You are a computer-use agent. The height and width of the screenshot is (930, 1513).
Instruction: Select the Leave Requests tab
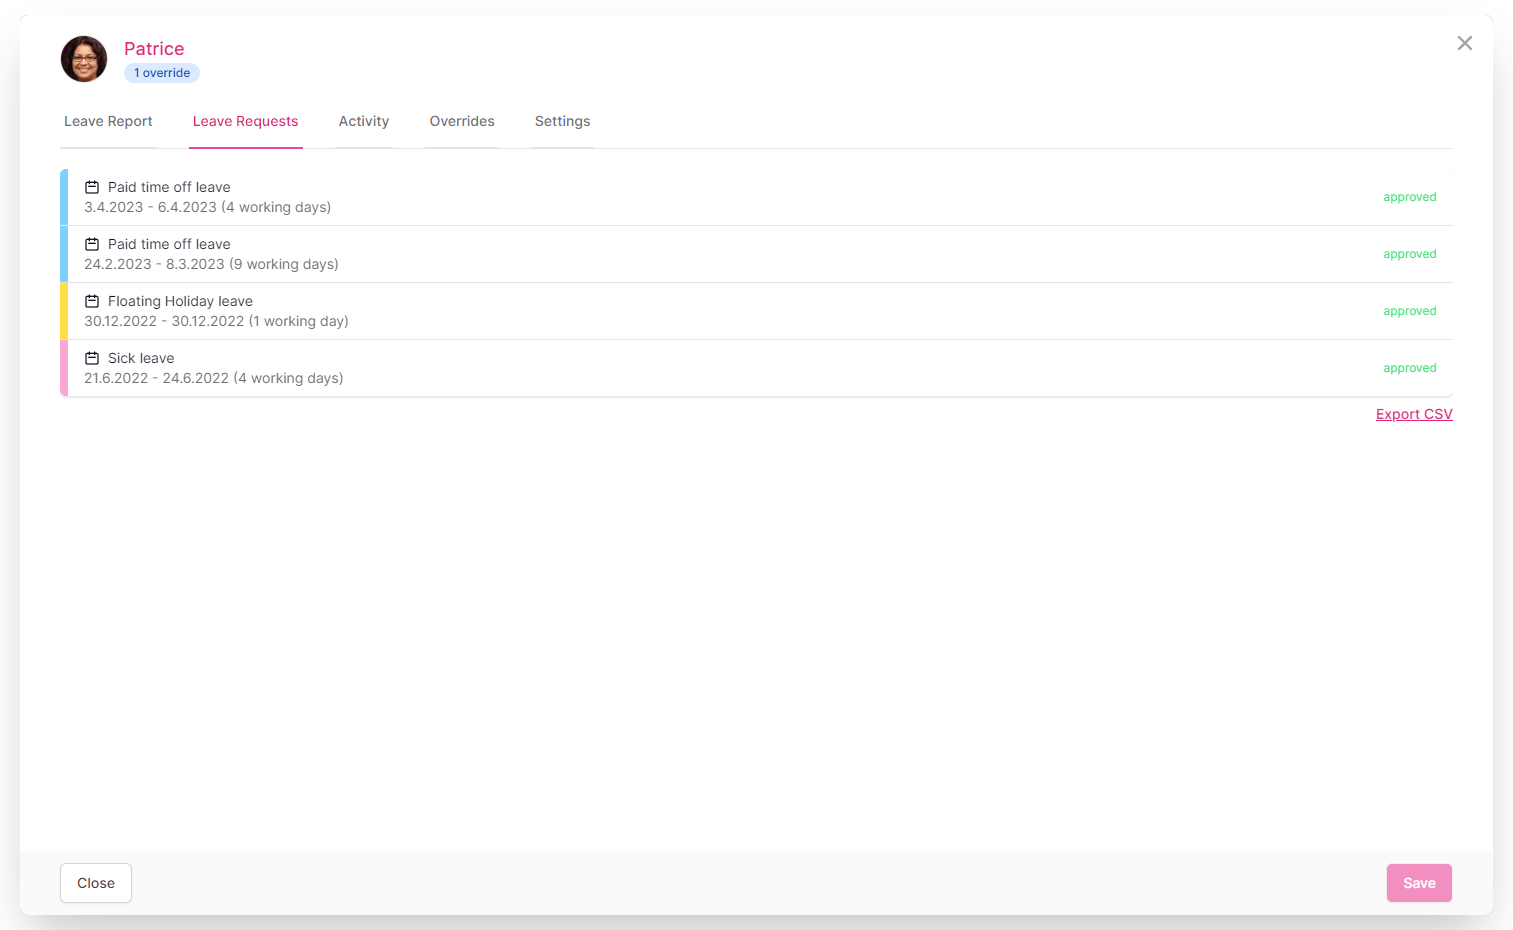click(245, 121)
